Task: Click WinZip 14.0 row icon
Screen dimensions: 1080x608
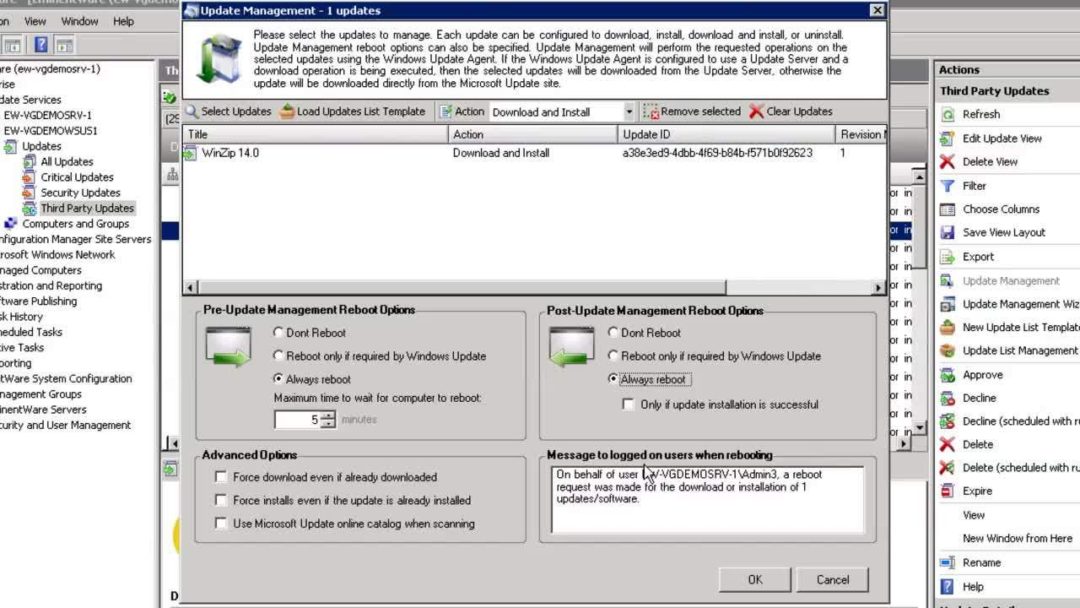Action: (x=190, y=154)
